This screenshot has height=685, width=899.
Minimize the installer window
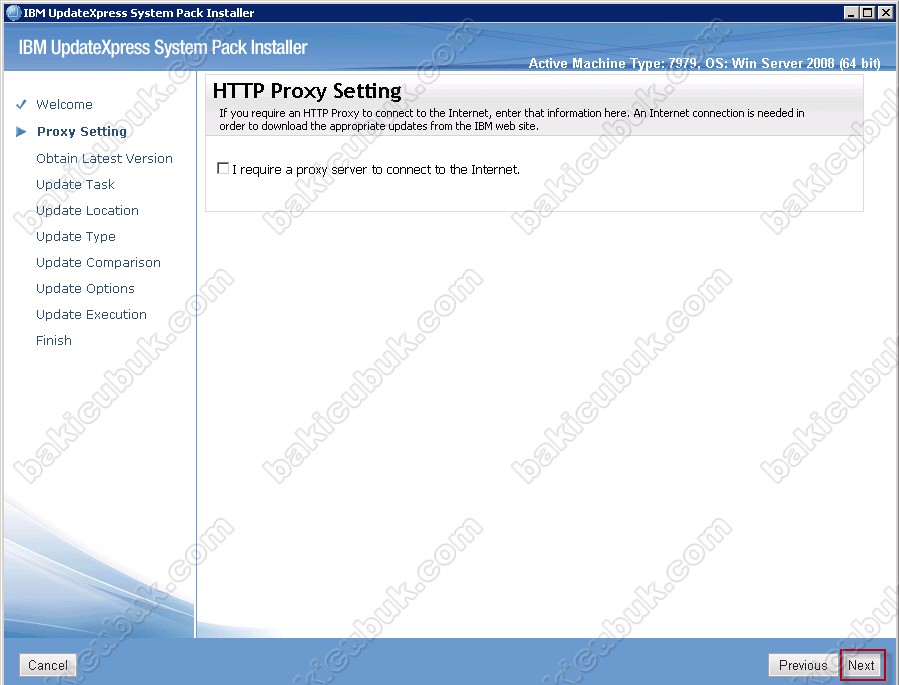click(852, 13)
